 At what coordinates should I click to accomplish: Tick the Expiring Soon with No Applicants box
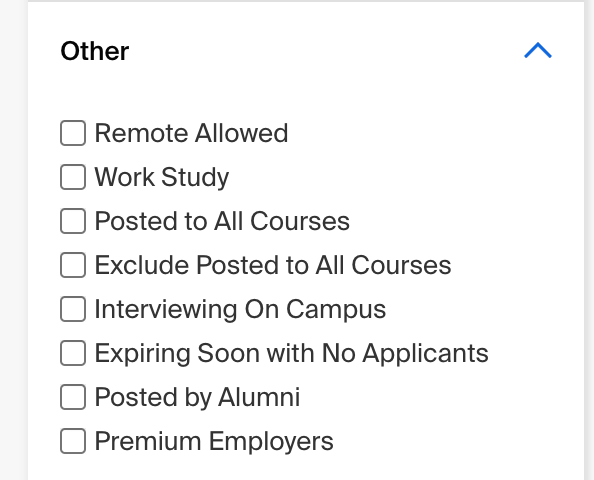73,353
